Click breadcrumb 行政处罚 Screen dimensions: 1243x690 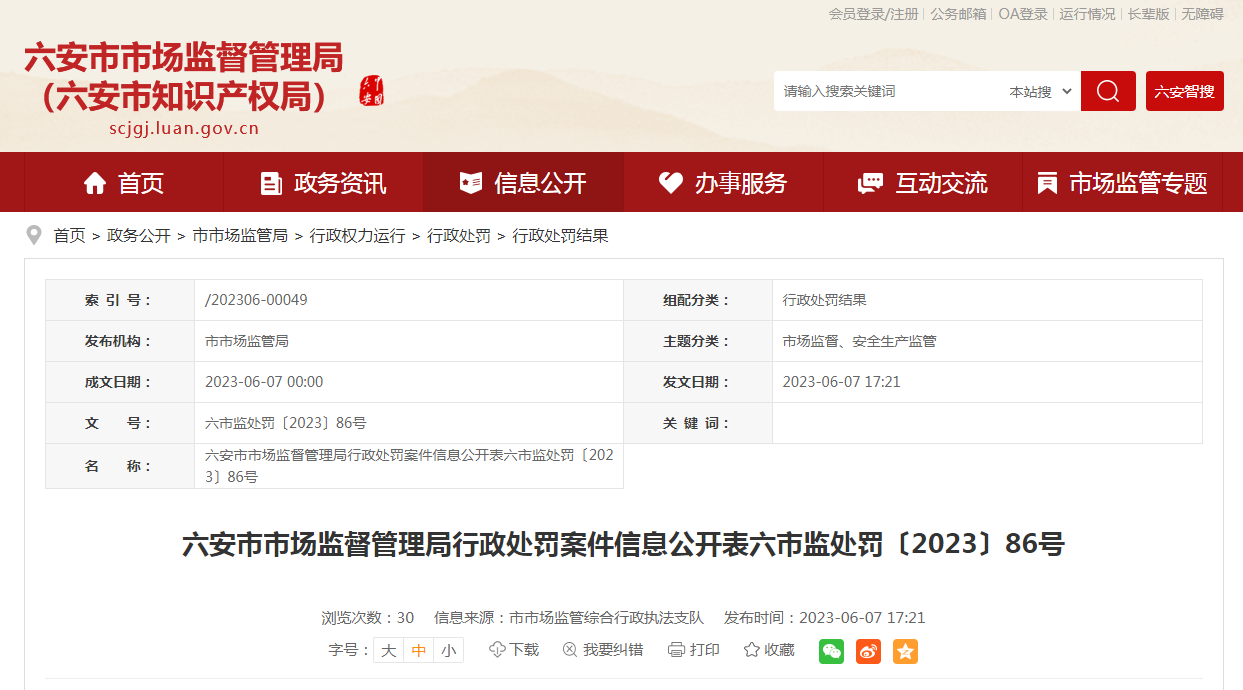point(459,236)
